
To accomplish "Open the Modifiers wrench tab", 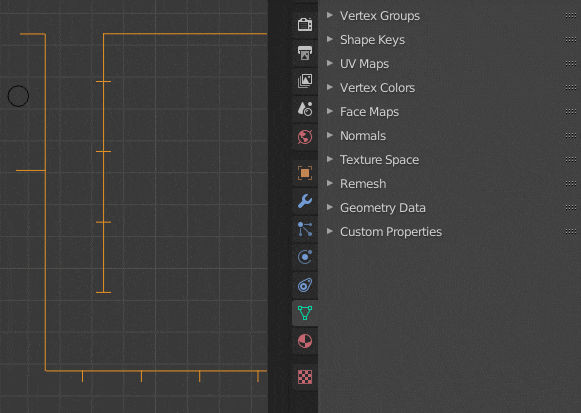I will click(305, 201).
